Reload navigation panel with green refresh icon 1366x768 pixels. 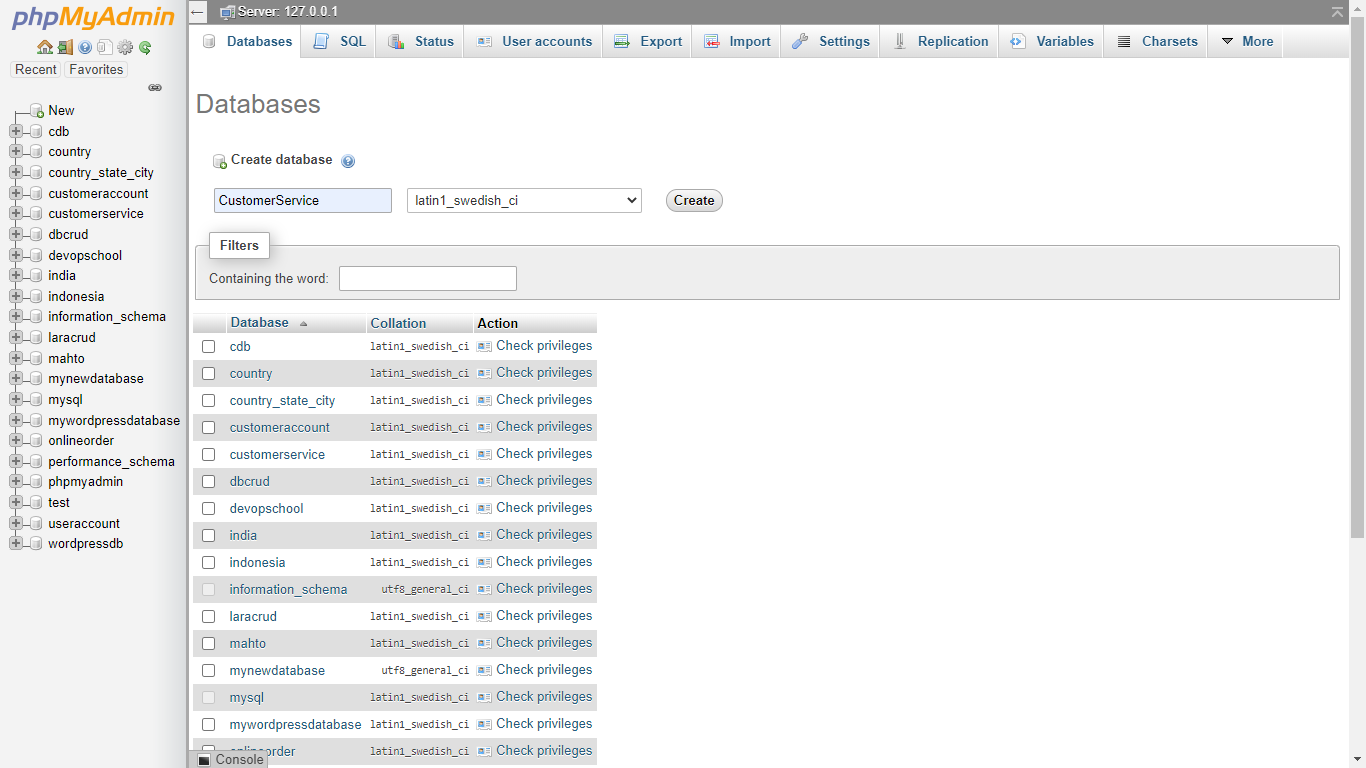coord(145,47)
